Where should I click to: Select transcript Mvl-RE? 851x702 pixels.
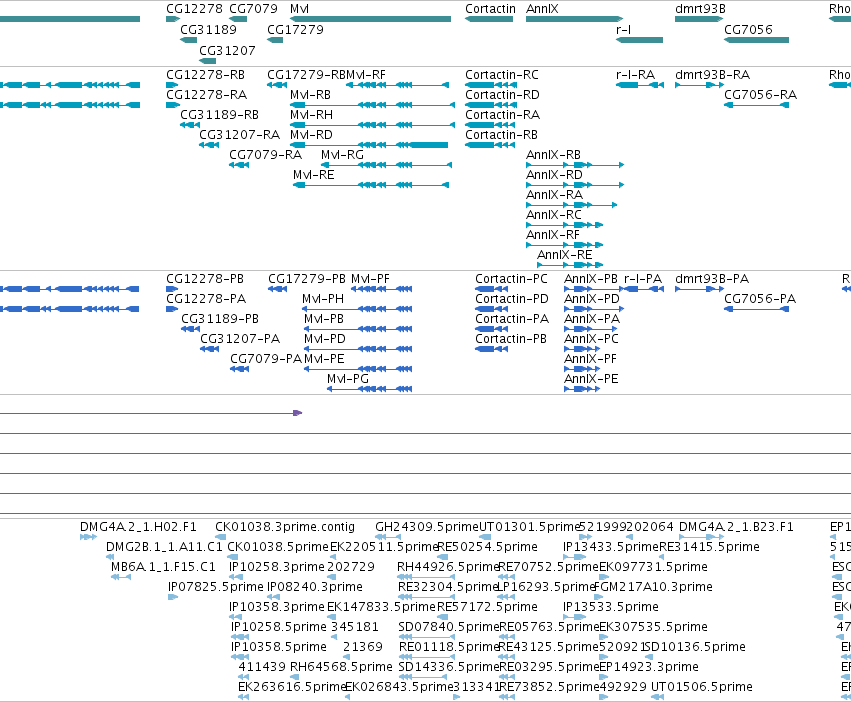pyautogui.click(x=371, y=185)
